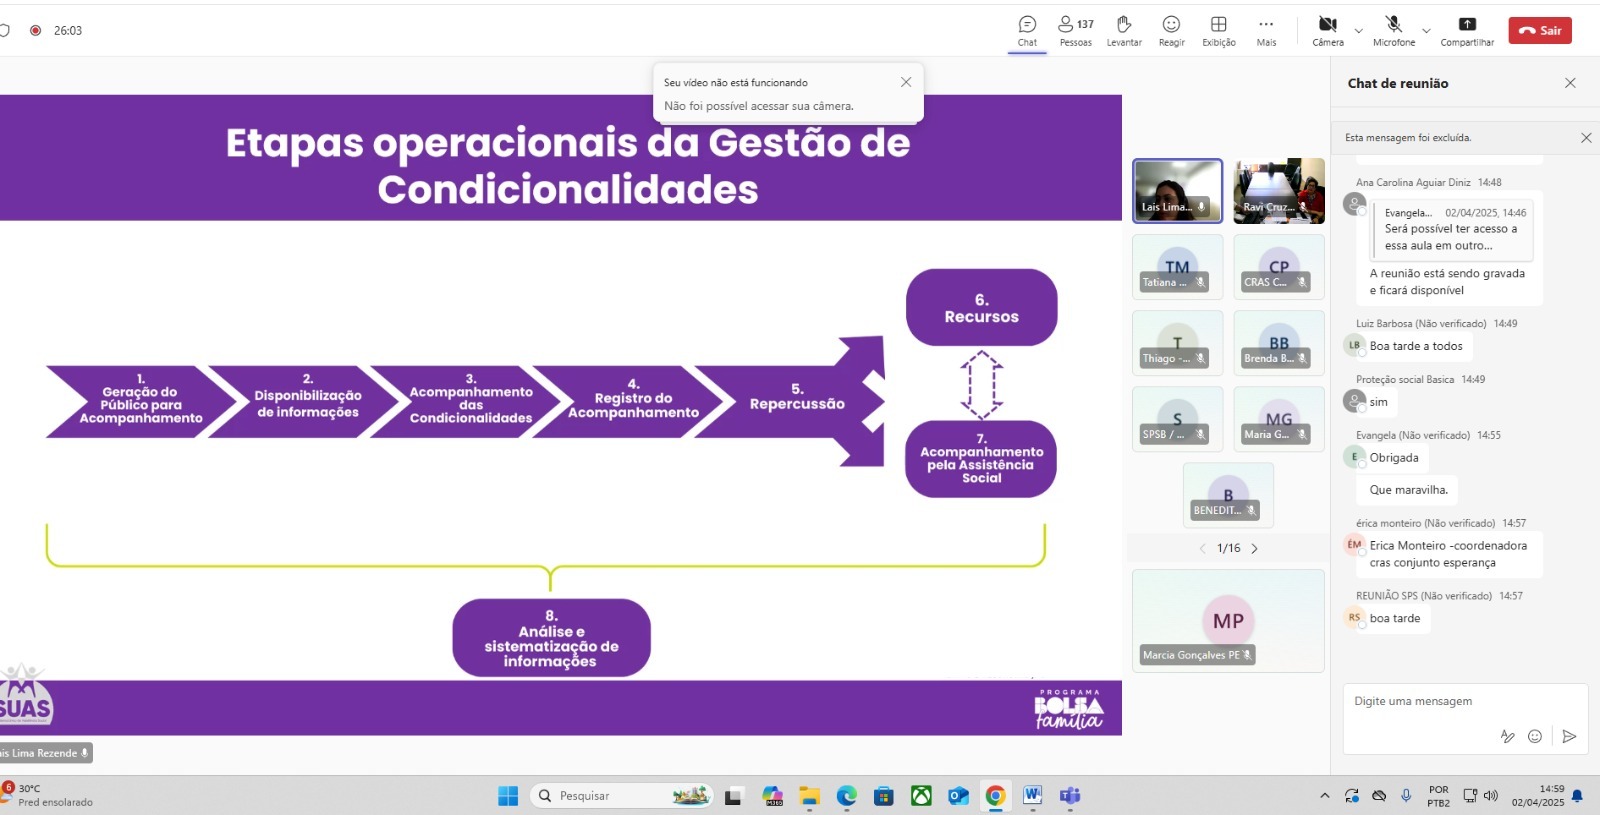Open Exibição view options
This screenshot has height=815, width=1600.
point(1218,30)
